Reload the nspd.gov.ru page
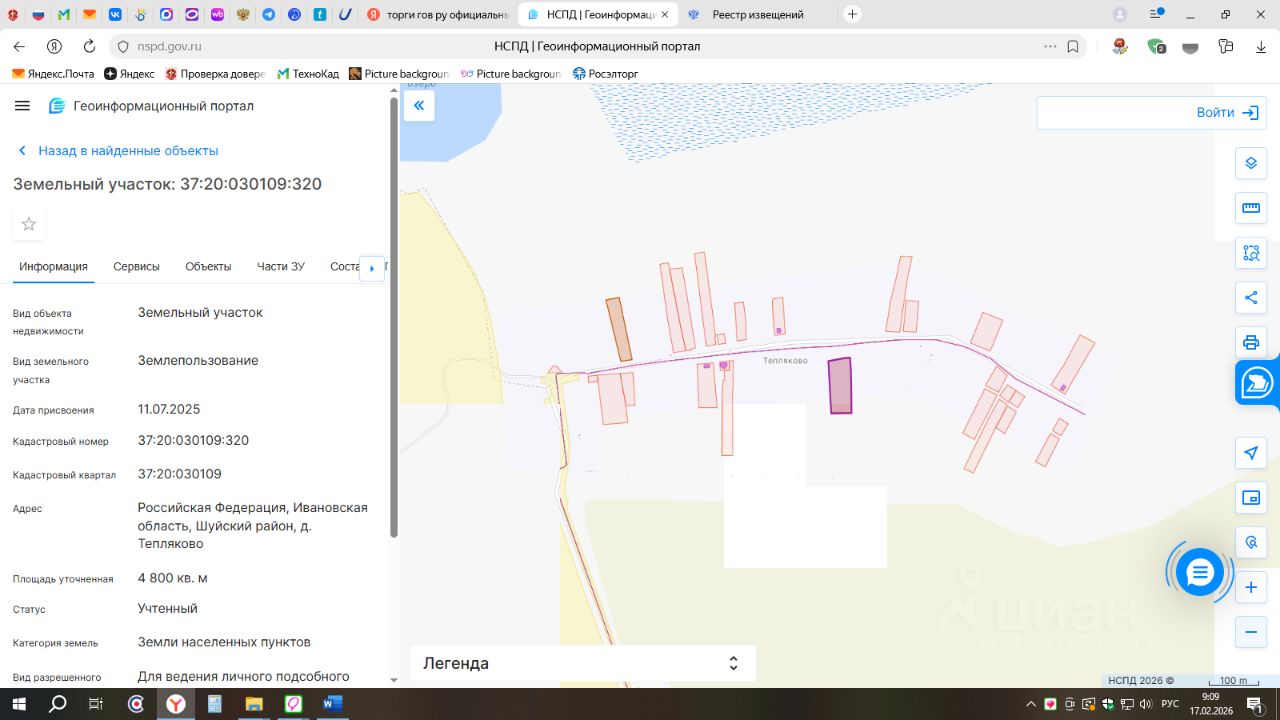 89,46
